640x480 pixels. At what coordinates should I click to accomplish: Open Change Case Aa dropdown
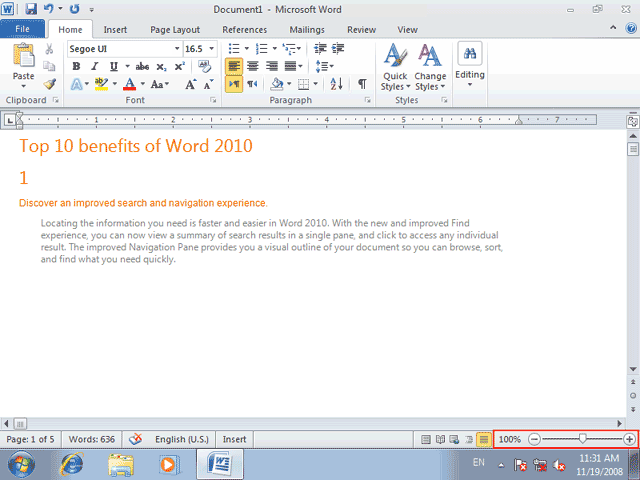point(159,84)
